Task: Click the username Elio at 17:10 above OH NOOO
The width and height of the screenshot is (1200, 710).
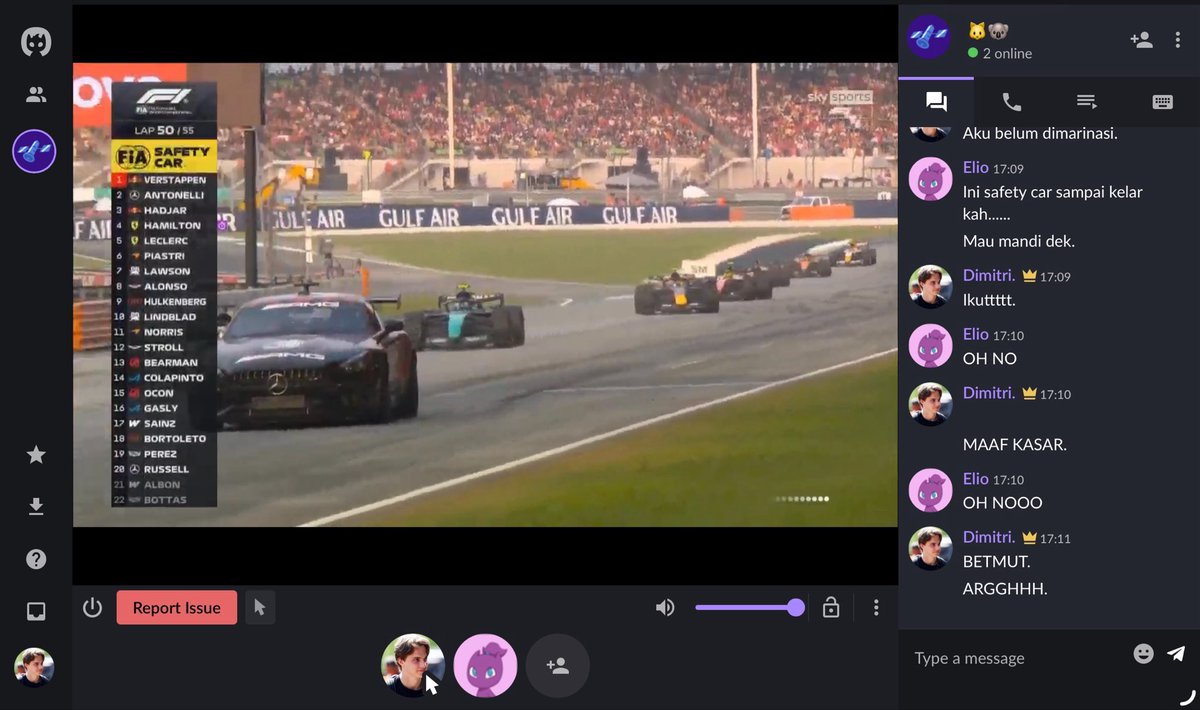Action: point(976,478)
